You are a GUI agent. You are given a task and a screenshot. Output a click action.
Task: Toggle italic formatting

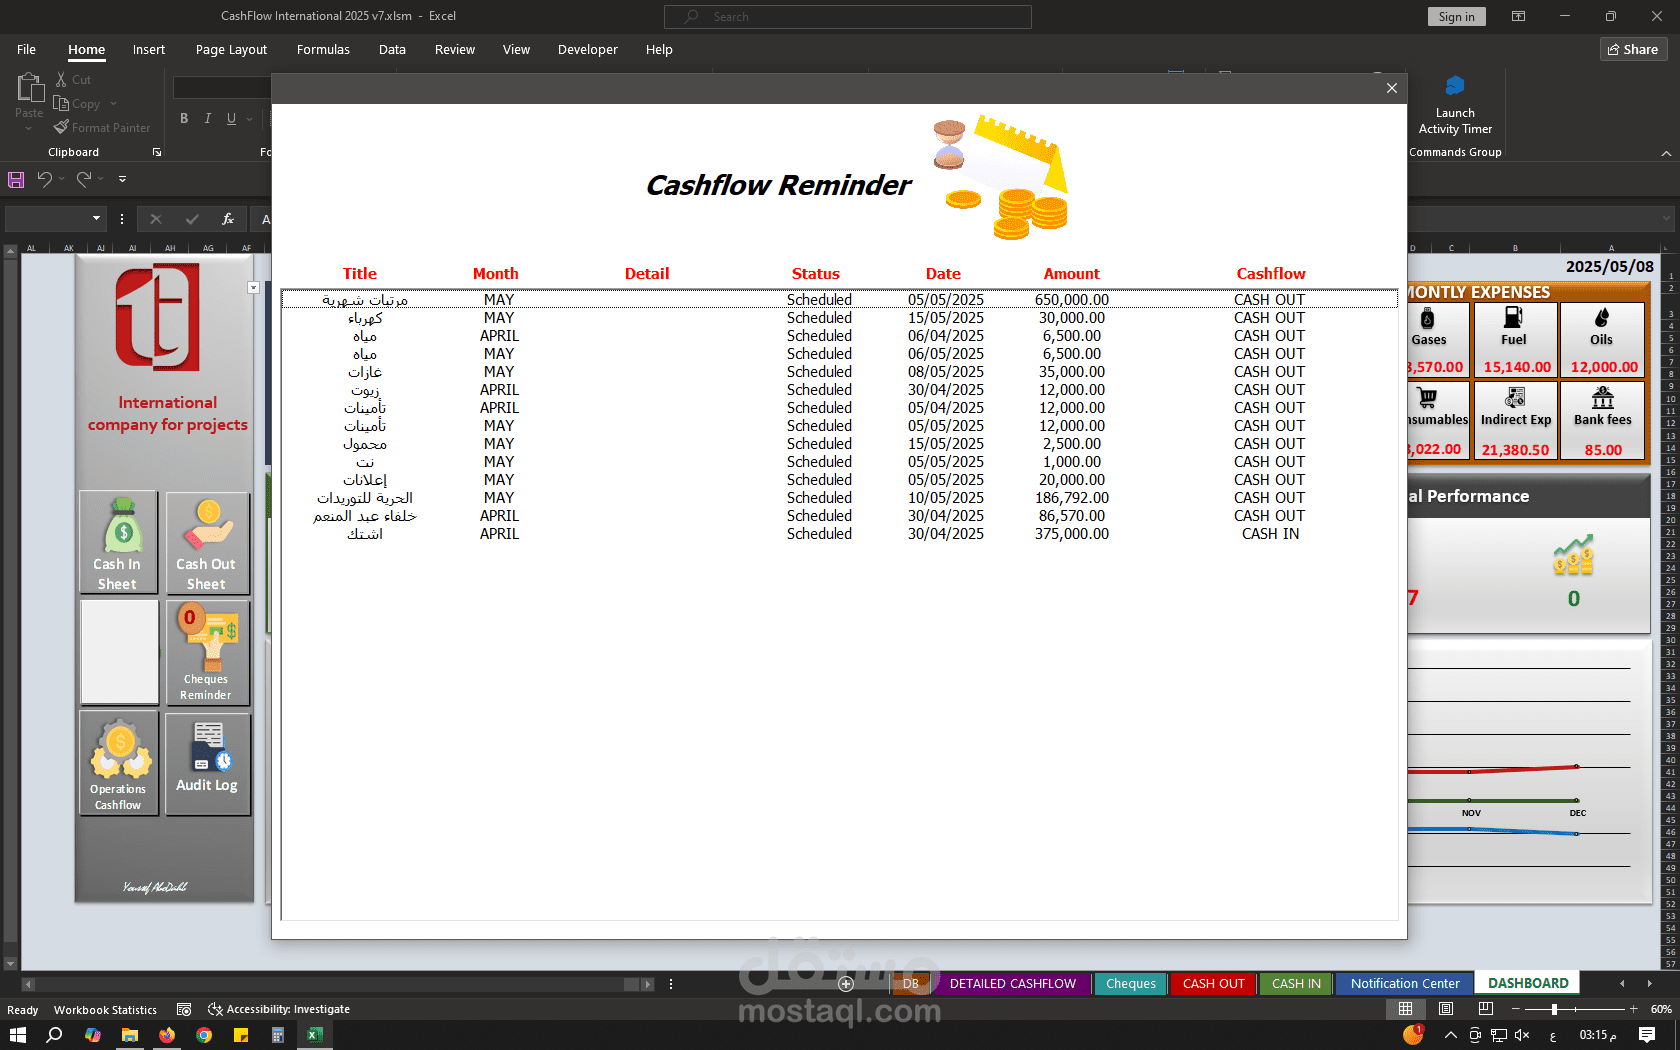pyautogui.click(x=207, y=118)
